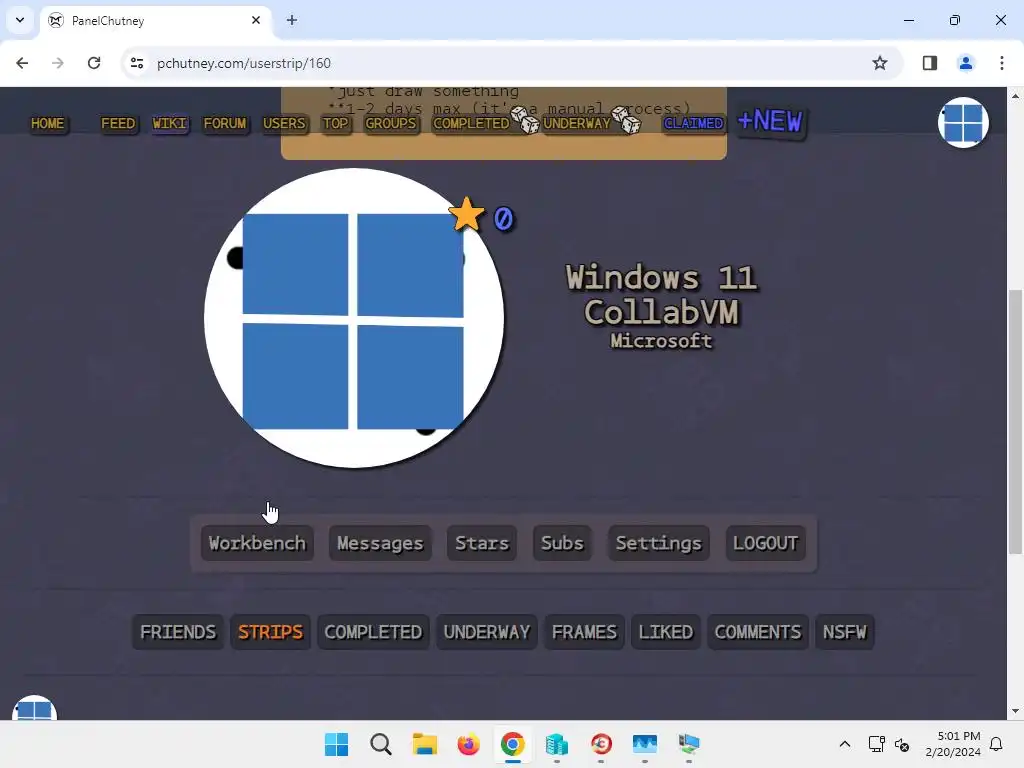Click the page vertical scrollbar thumb
This screenshot has height=768, width=1024.
[x=1015, y=421]
